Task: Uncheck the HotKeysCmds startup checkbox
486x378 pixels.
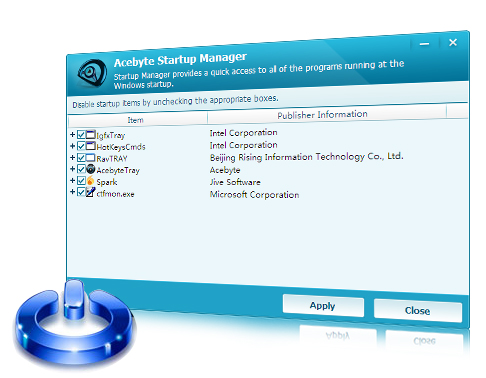Action: click(x=81, y=146)
